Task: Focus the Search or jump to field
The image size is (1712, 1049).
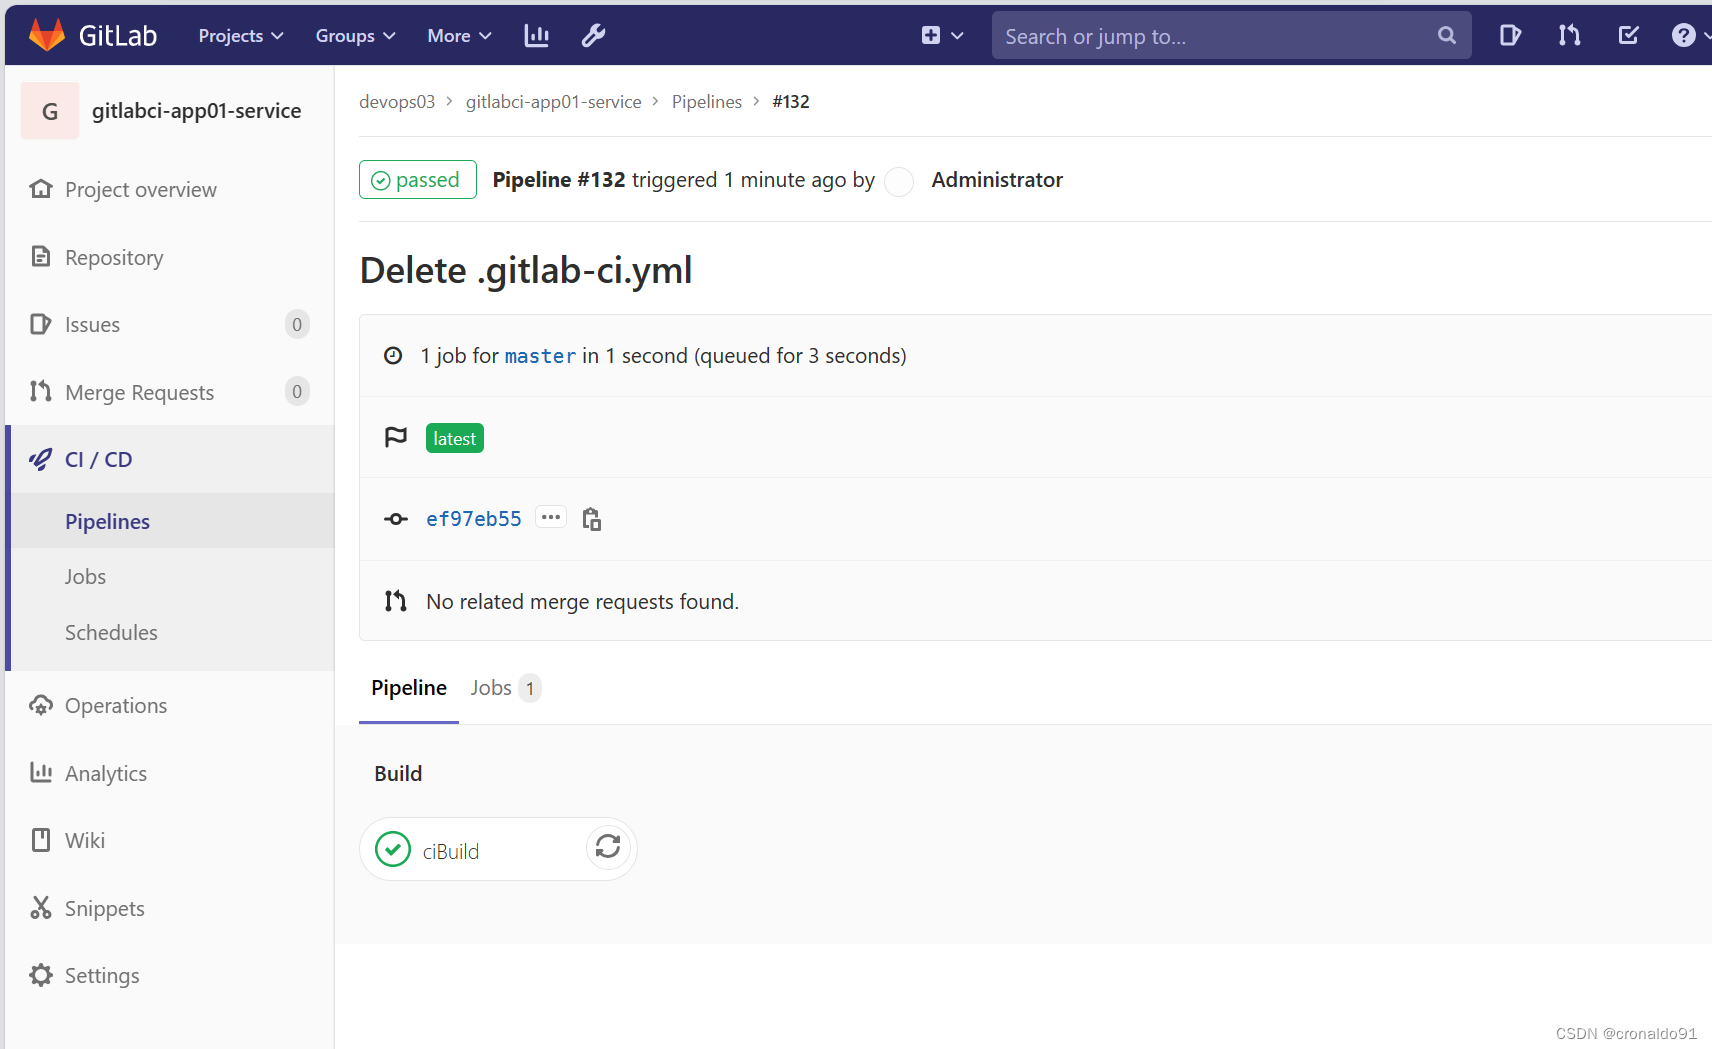Action: (1231, 36)
